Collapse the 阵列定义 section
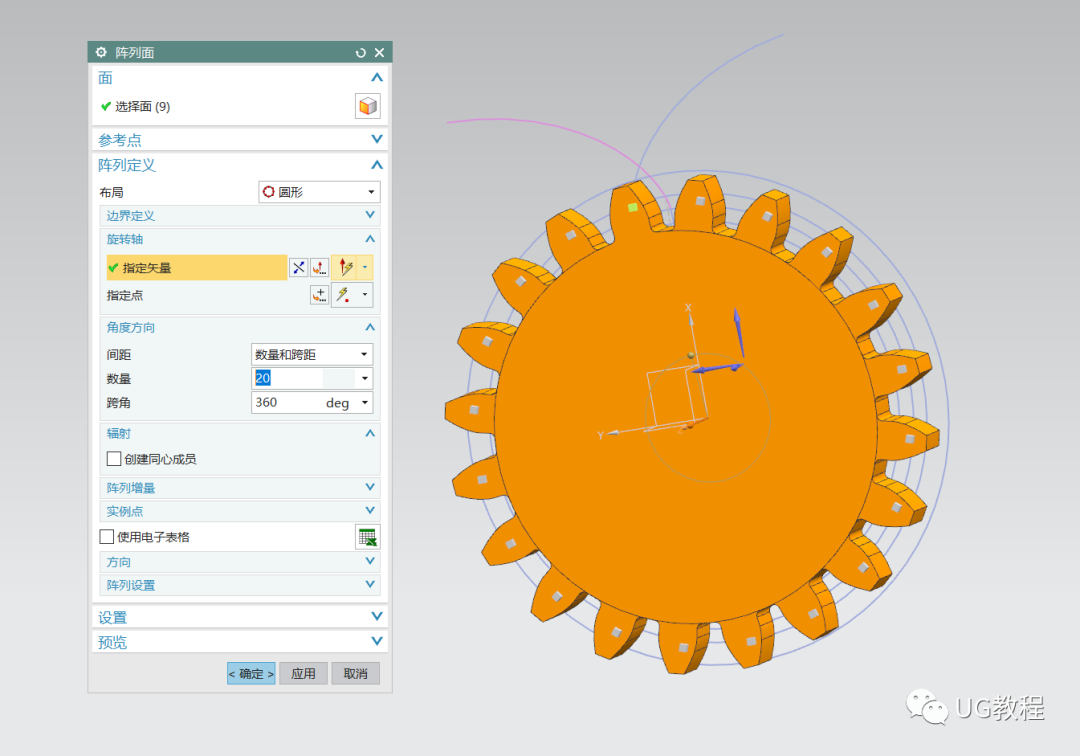This screenshot has height=756, width=1080. (377, 165)
